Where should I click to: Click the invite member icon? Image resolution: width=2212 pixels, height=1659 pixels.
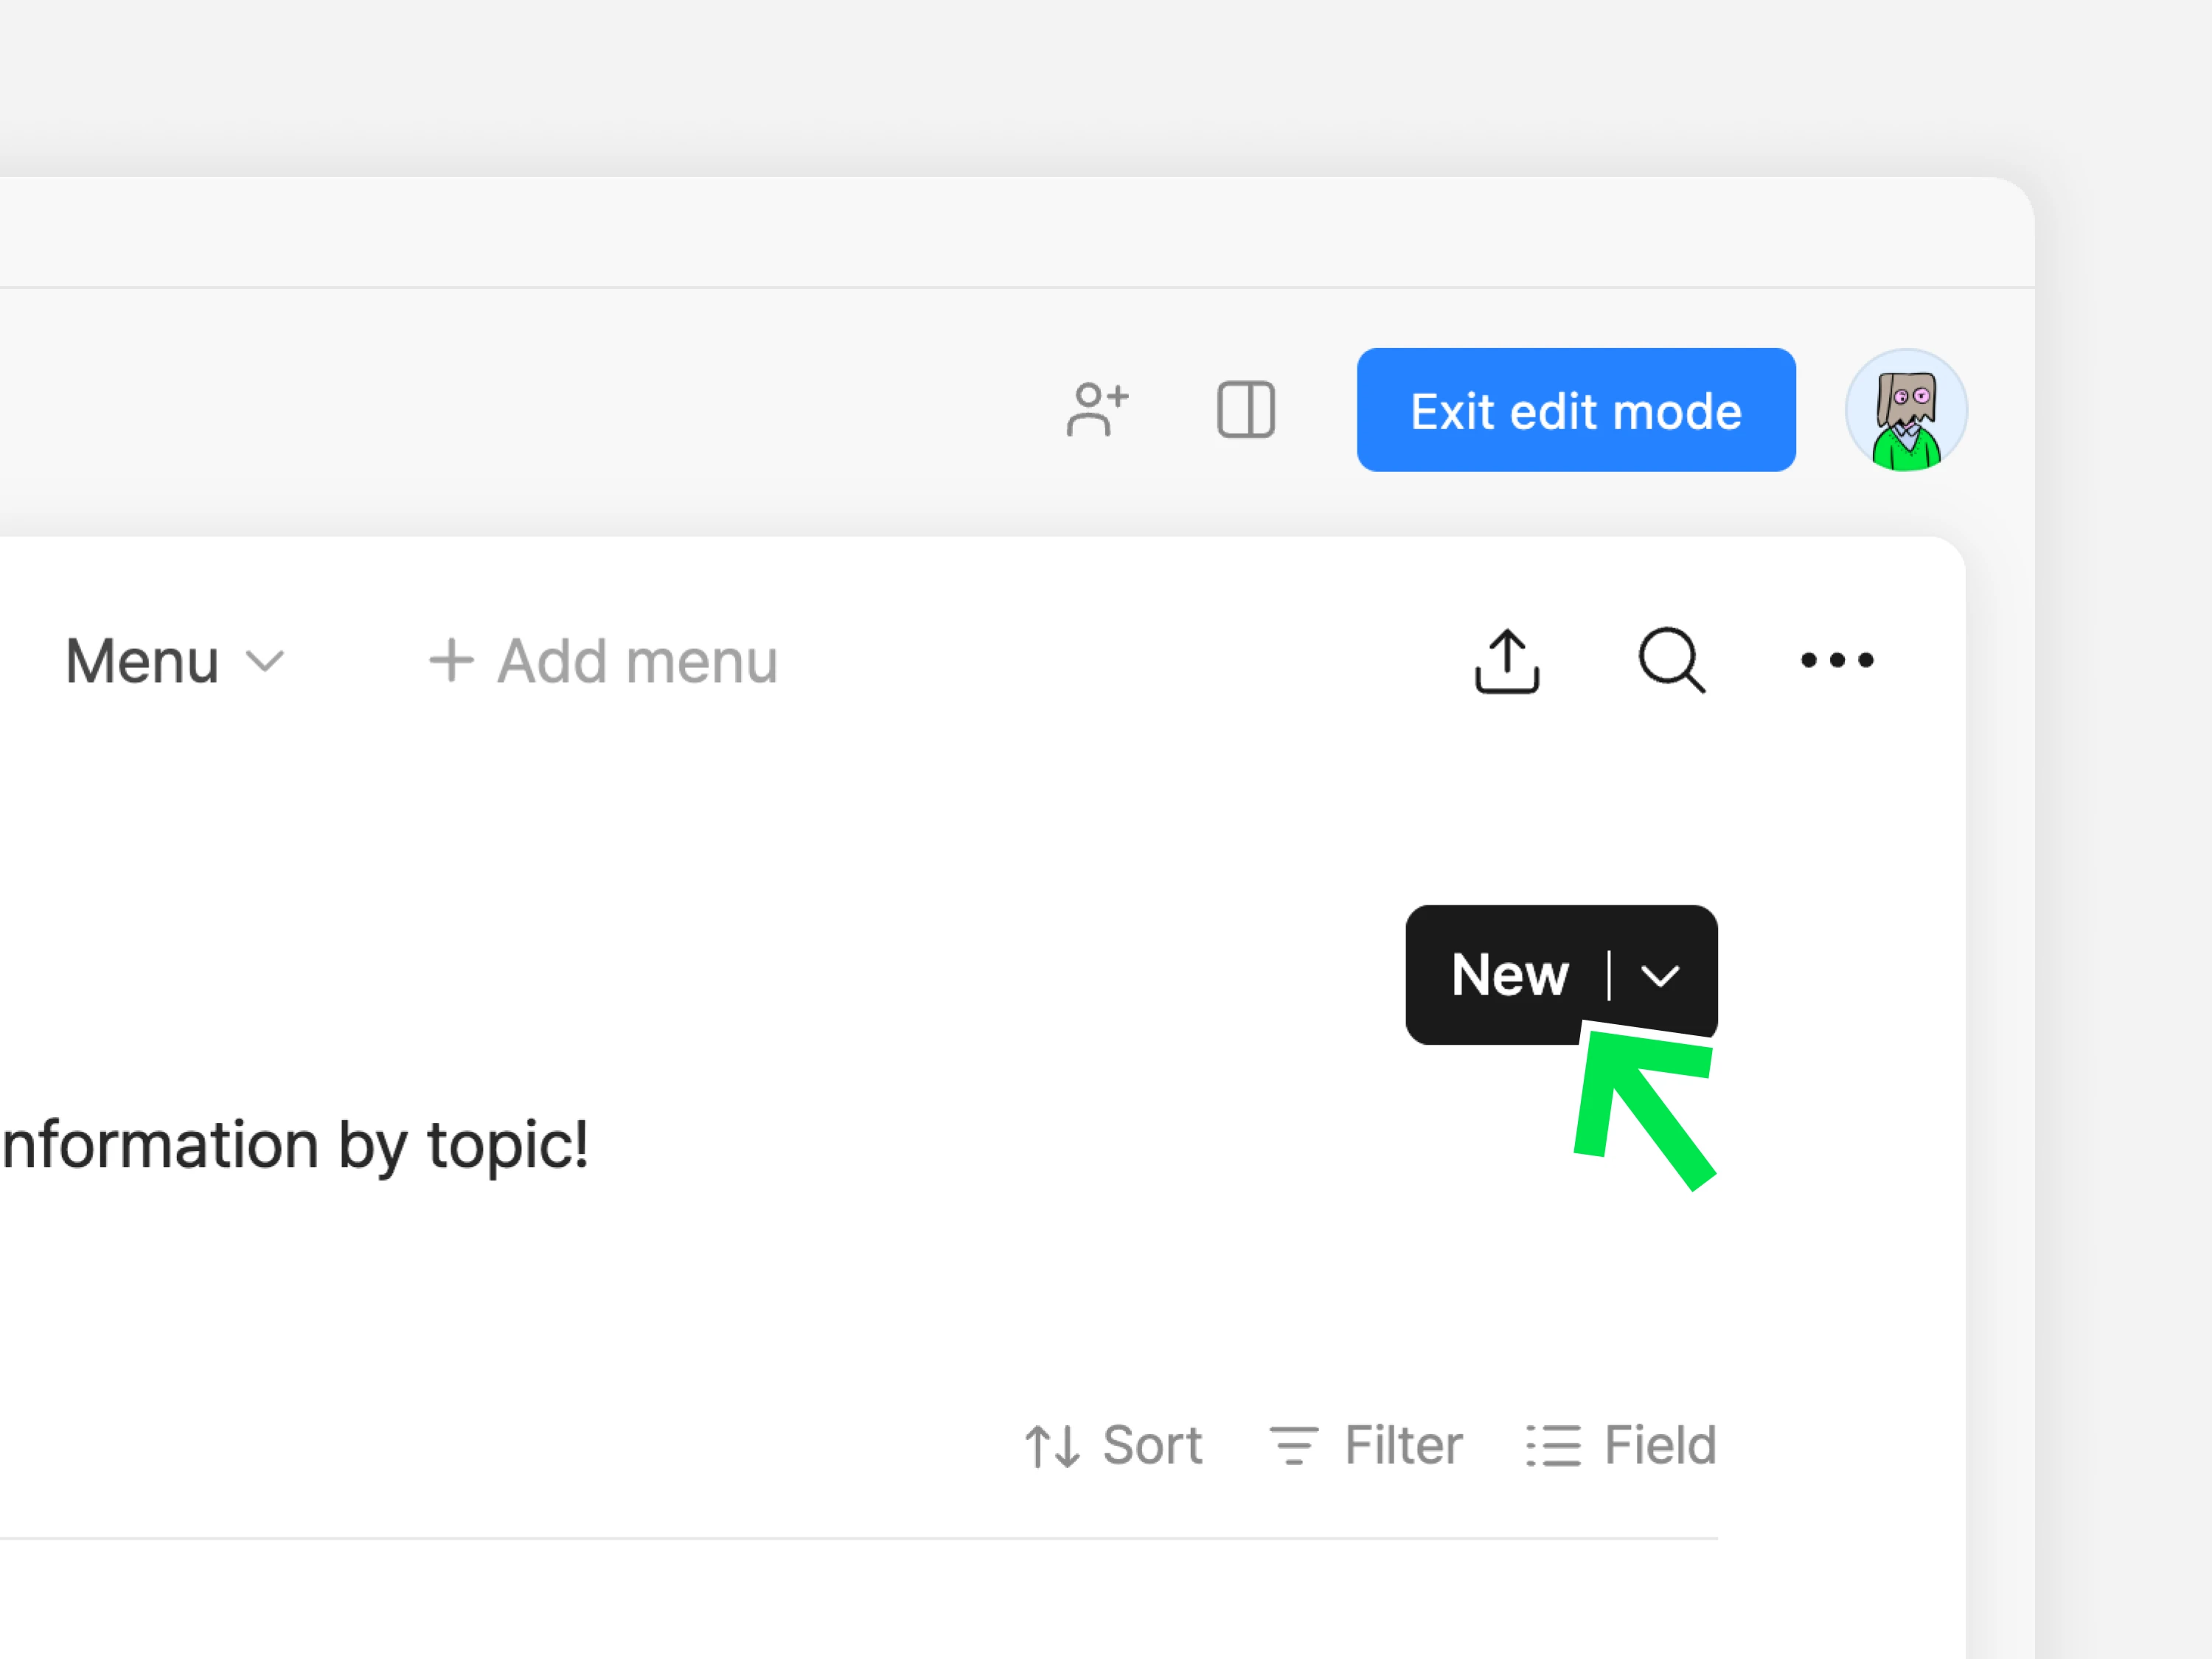[1097, 410]
